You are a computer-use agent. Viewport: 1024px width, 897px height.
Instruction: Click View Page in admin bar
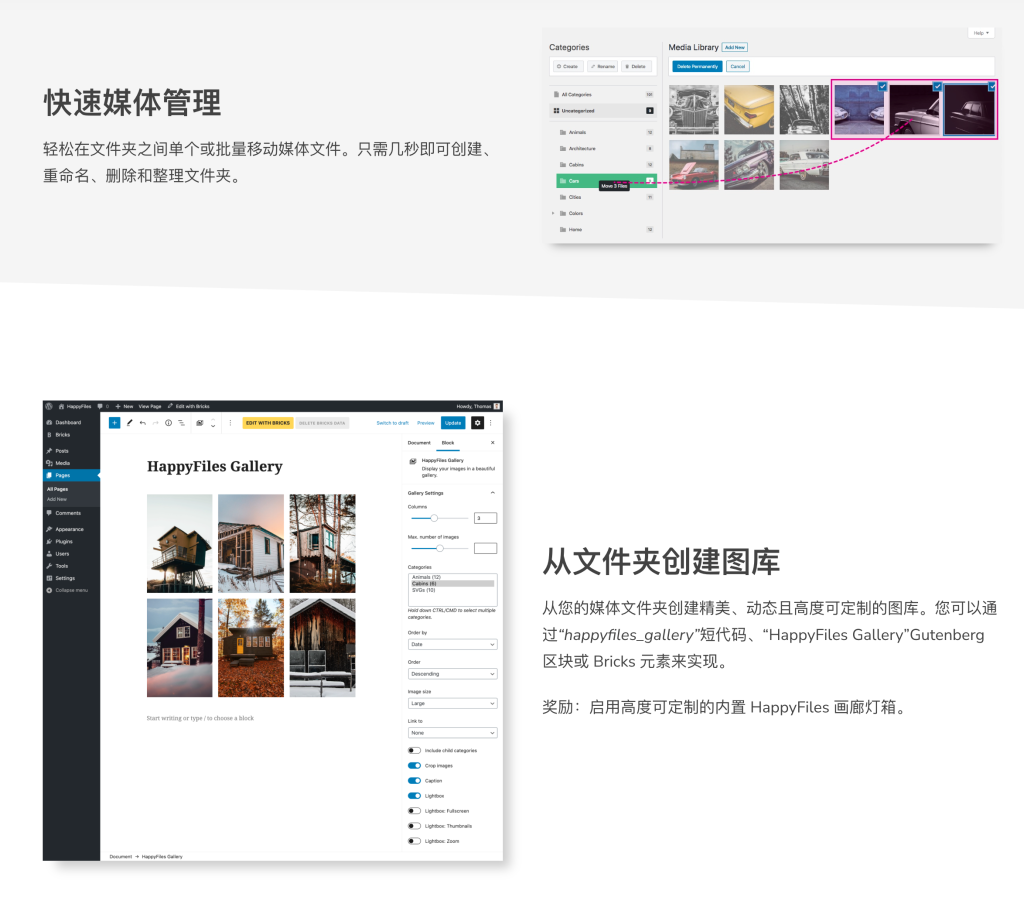point(150,406)
